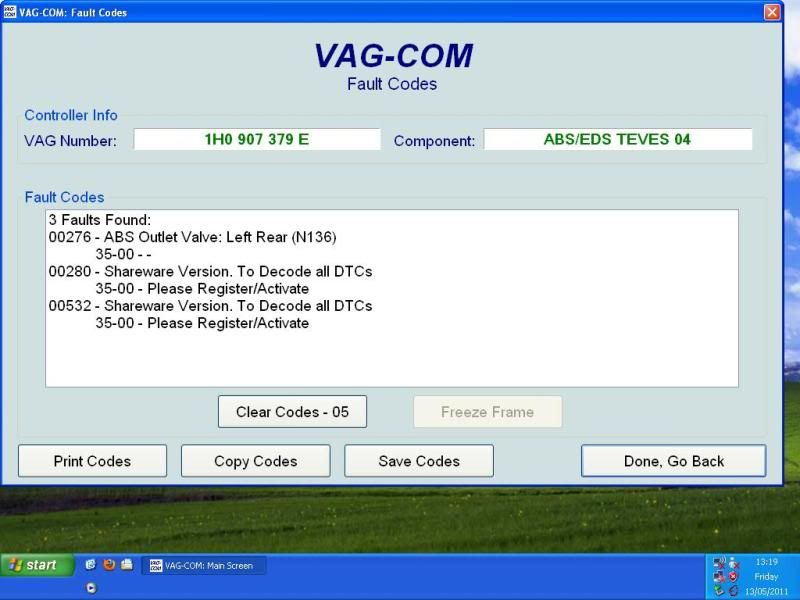Select the 00532 Shareware Version fault line
This screenshot has height=600, width=800.
(210, 306)
